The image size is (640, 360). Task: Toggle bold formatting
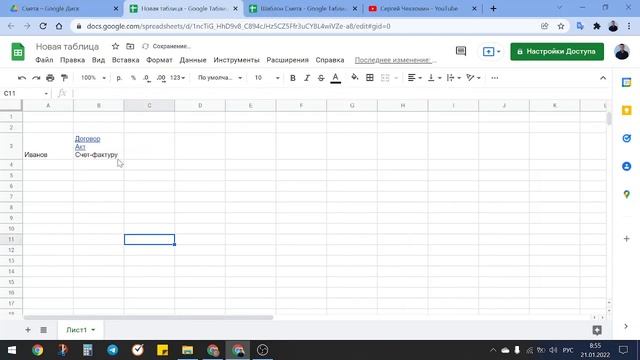tap(293, 78)
